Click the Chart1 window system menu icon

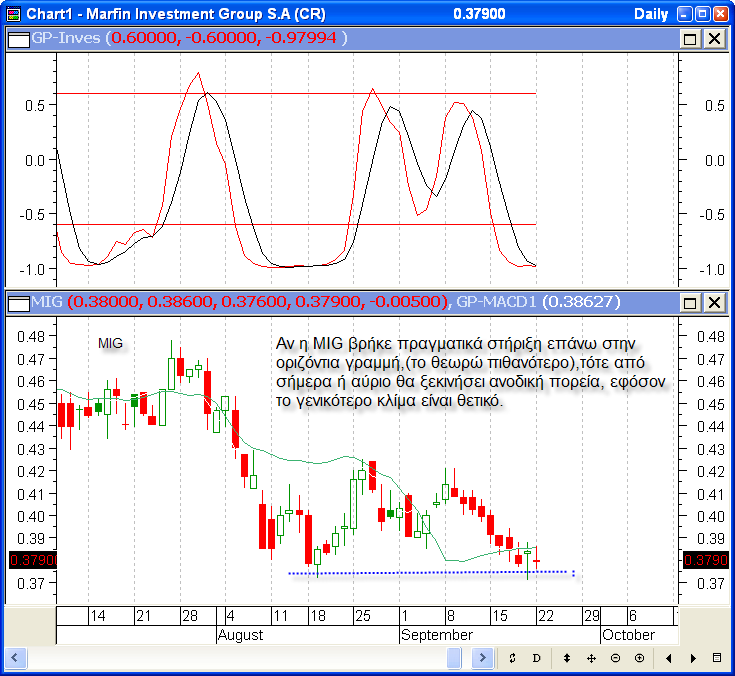click(12, 14)
